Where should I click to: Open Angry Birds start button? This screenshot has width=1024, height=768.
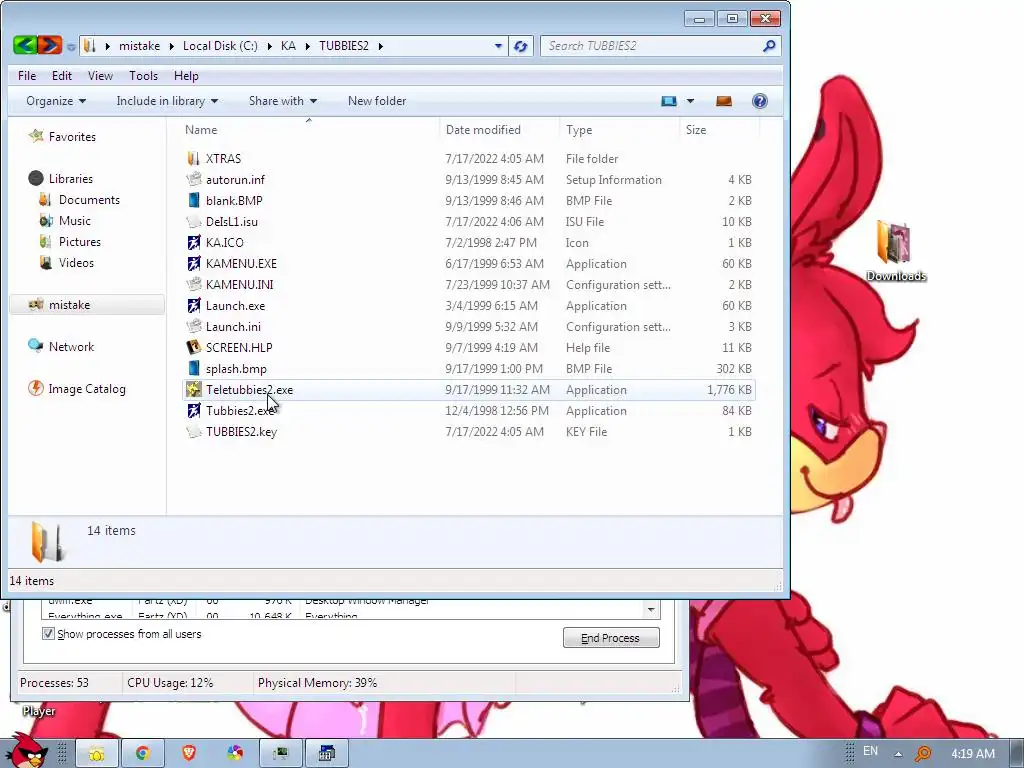pos(26,751)
